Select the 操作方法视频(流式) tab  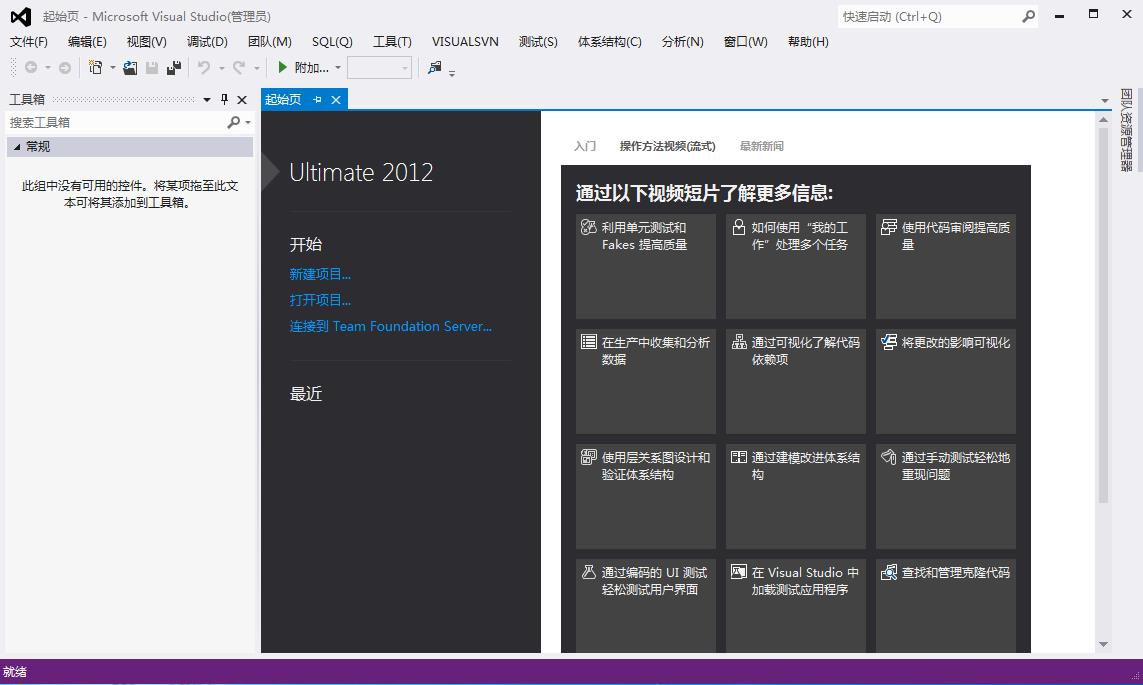(667, 146)
